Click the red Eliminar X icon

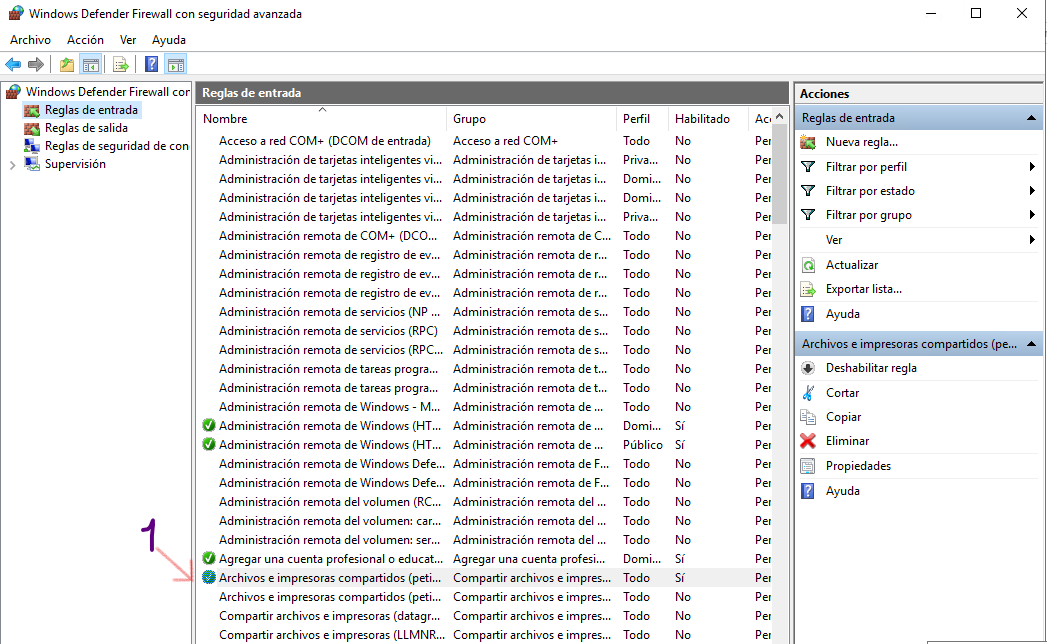tap(808, 441)
